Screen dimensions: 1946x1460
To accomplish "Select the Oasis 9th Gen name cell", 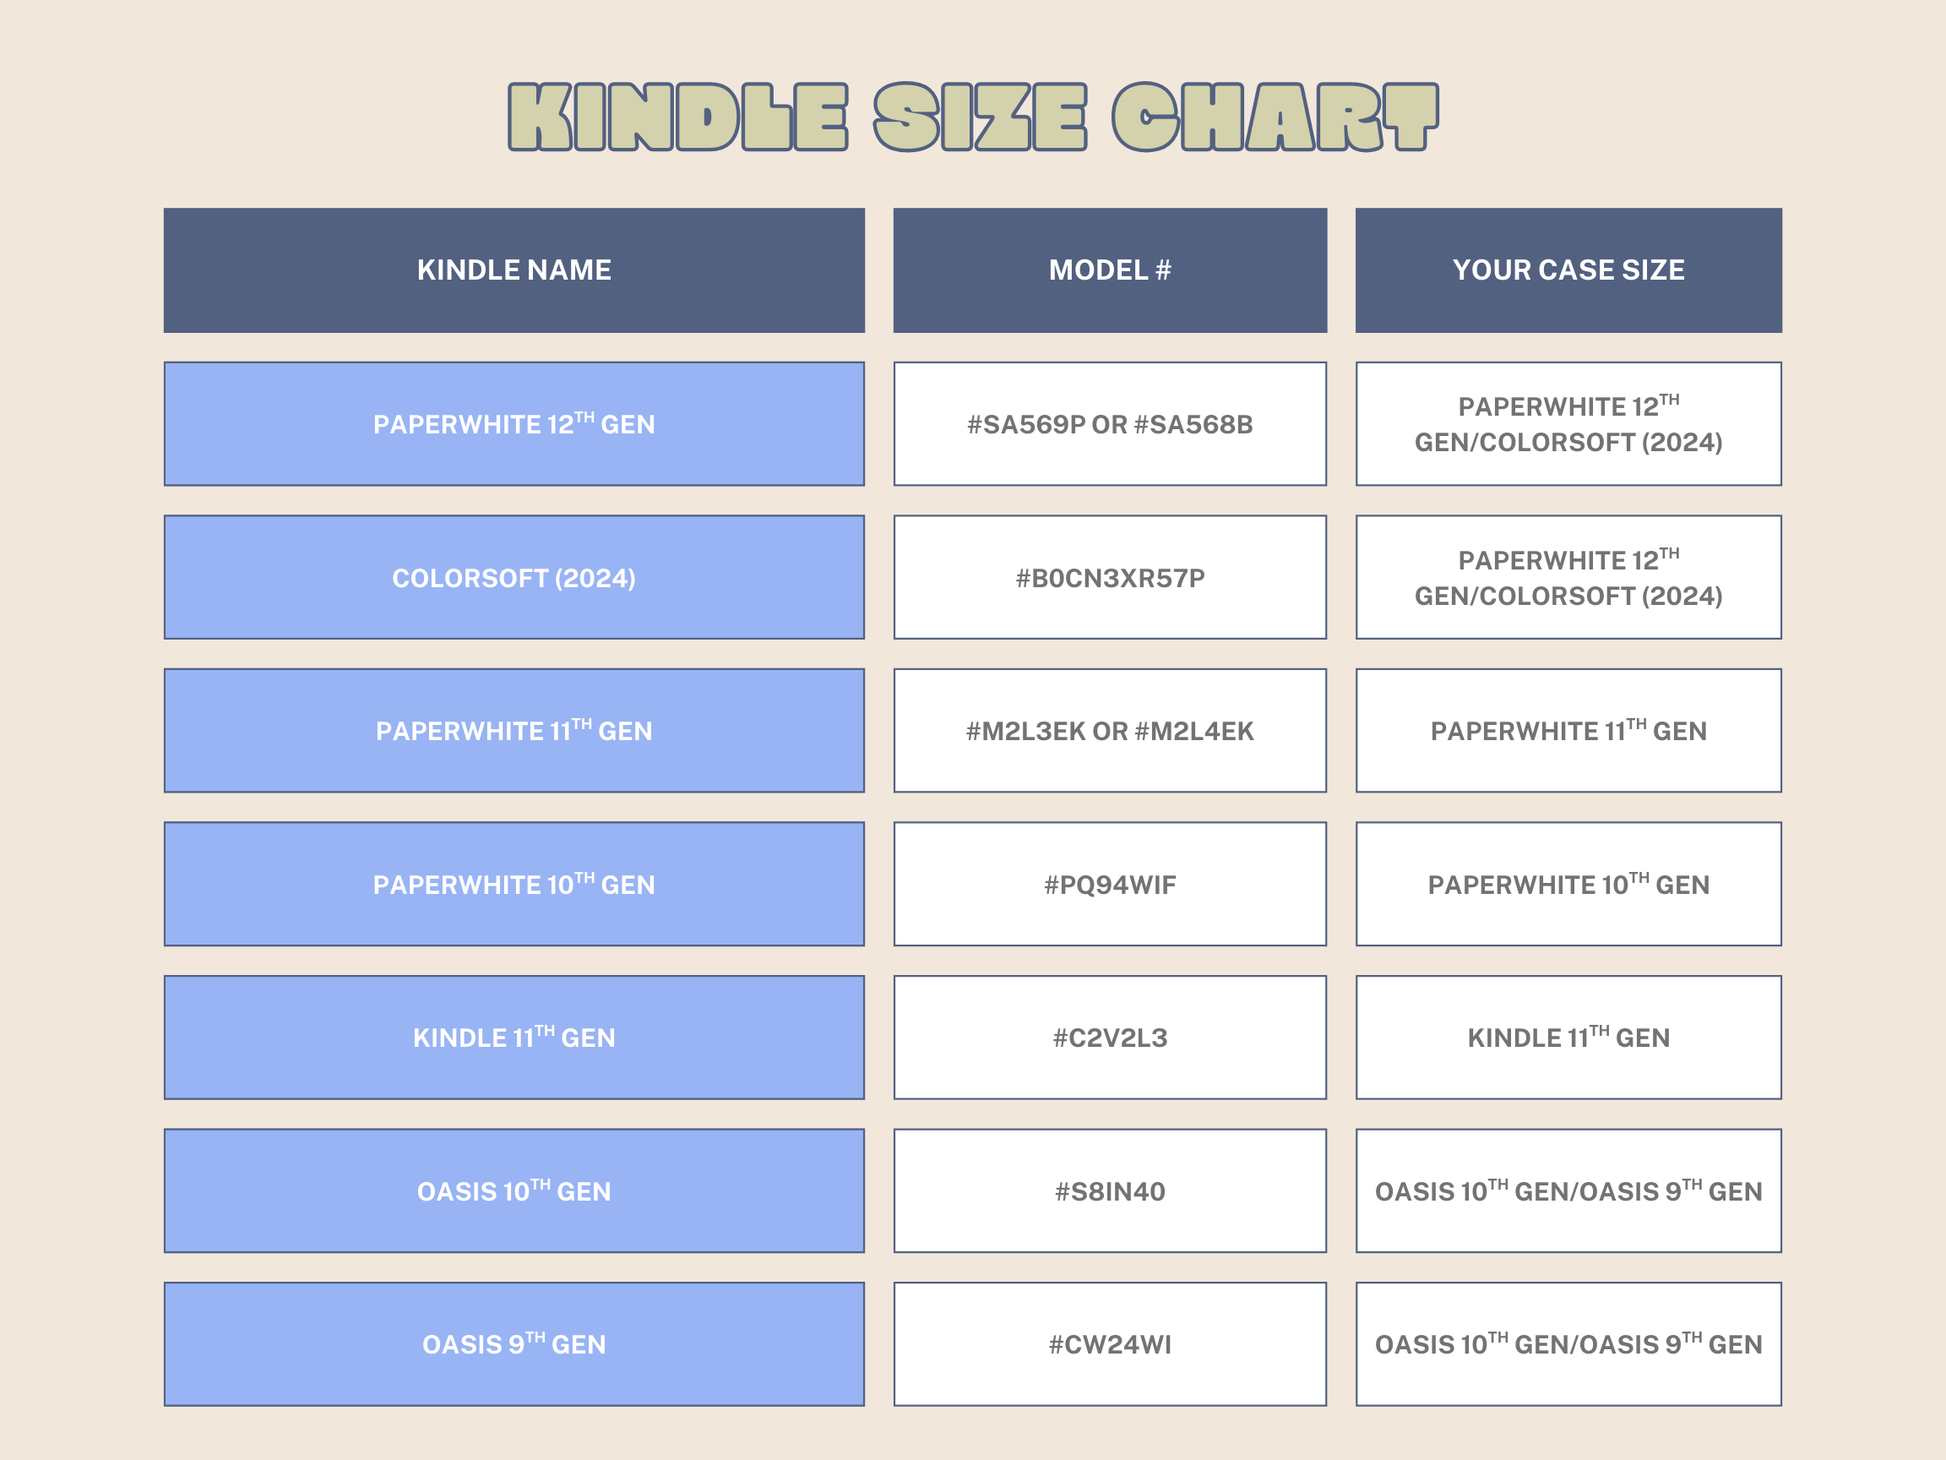I will coord(514,1344).
